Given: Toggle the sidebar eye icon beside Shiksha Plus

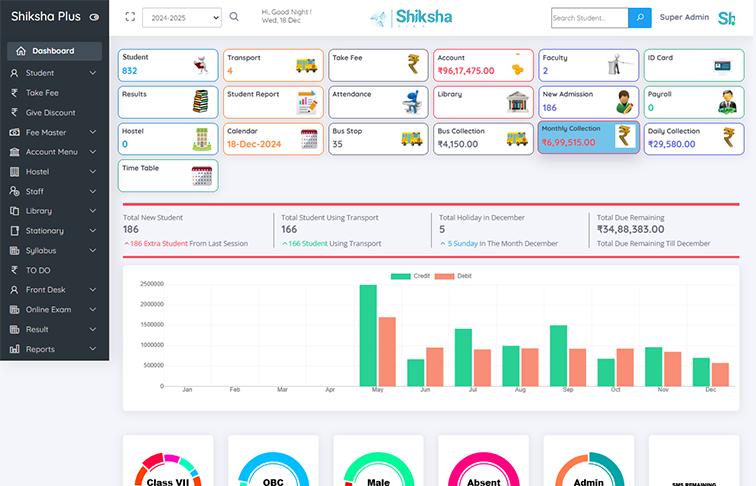Looking at the screenshot, I should point(94,17).
